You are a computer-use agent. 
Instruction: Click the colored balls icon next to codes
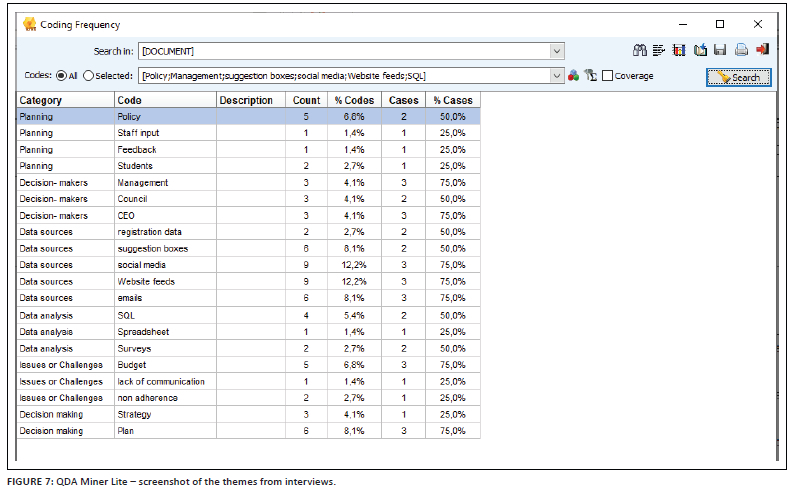(x=574, y=75)
